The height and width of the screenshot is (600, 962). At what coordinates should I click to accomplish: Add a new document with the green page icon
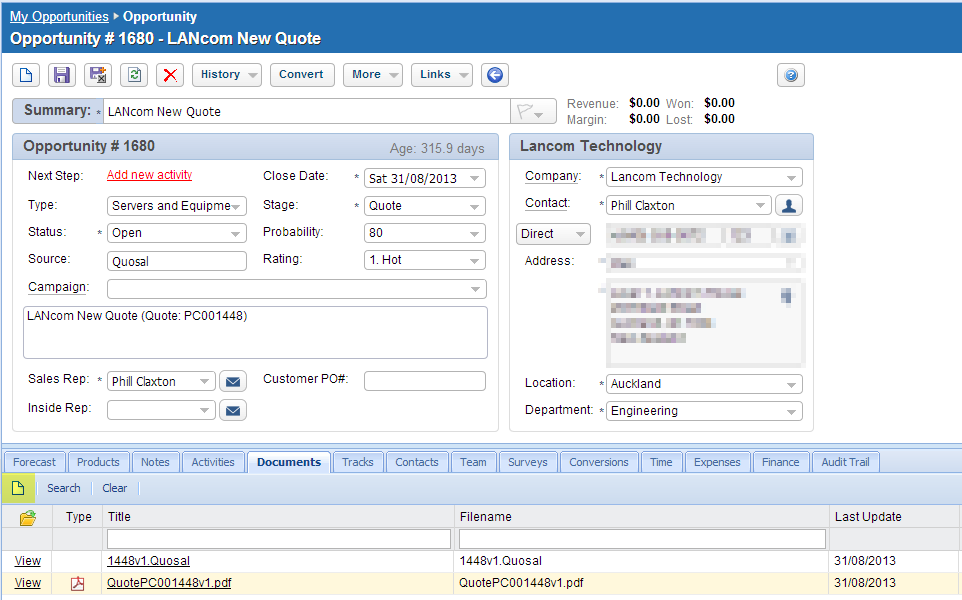click(18, 488)
